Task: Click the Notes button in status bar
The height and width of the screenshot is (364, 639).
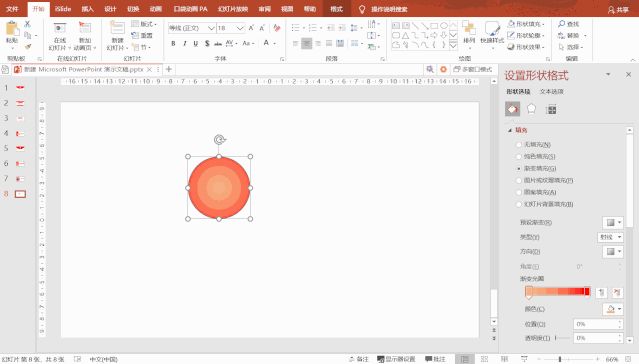Action: pos(359,359)
